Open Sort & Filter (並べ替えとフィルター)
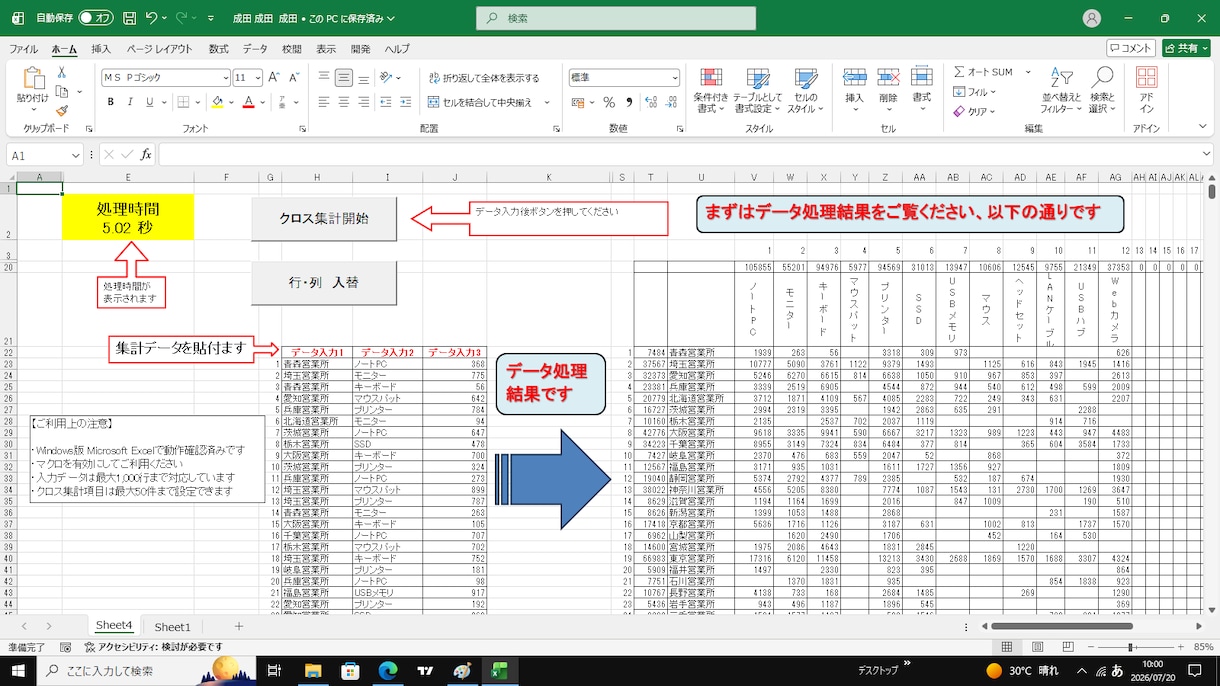The image size is (1220, 686). point(1061,91)
